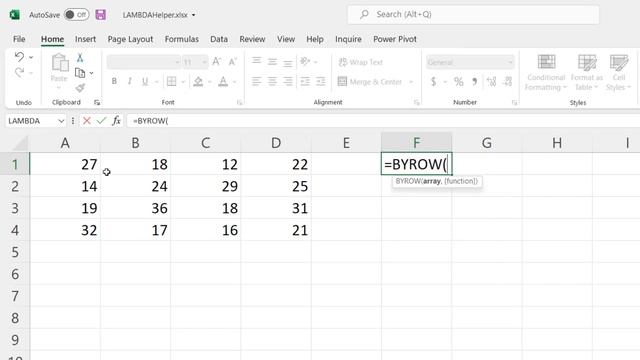Click the Align Right icon
The width and height of the screenshot is (640, 360).
coord(288,82)
